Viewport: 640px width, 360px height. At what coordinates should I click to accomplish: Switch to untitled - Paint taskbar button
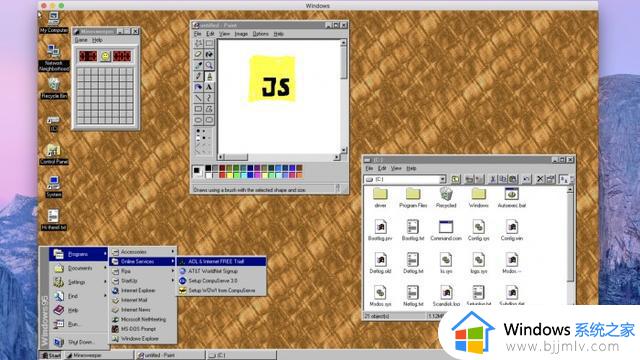pyautogui.click(x=169, y=355)
